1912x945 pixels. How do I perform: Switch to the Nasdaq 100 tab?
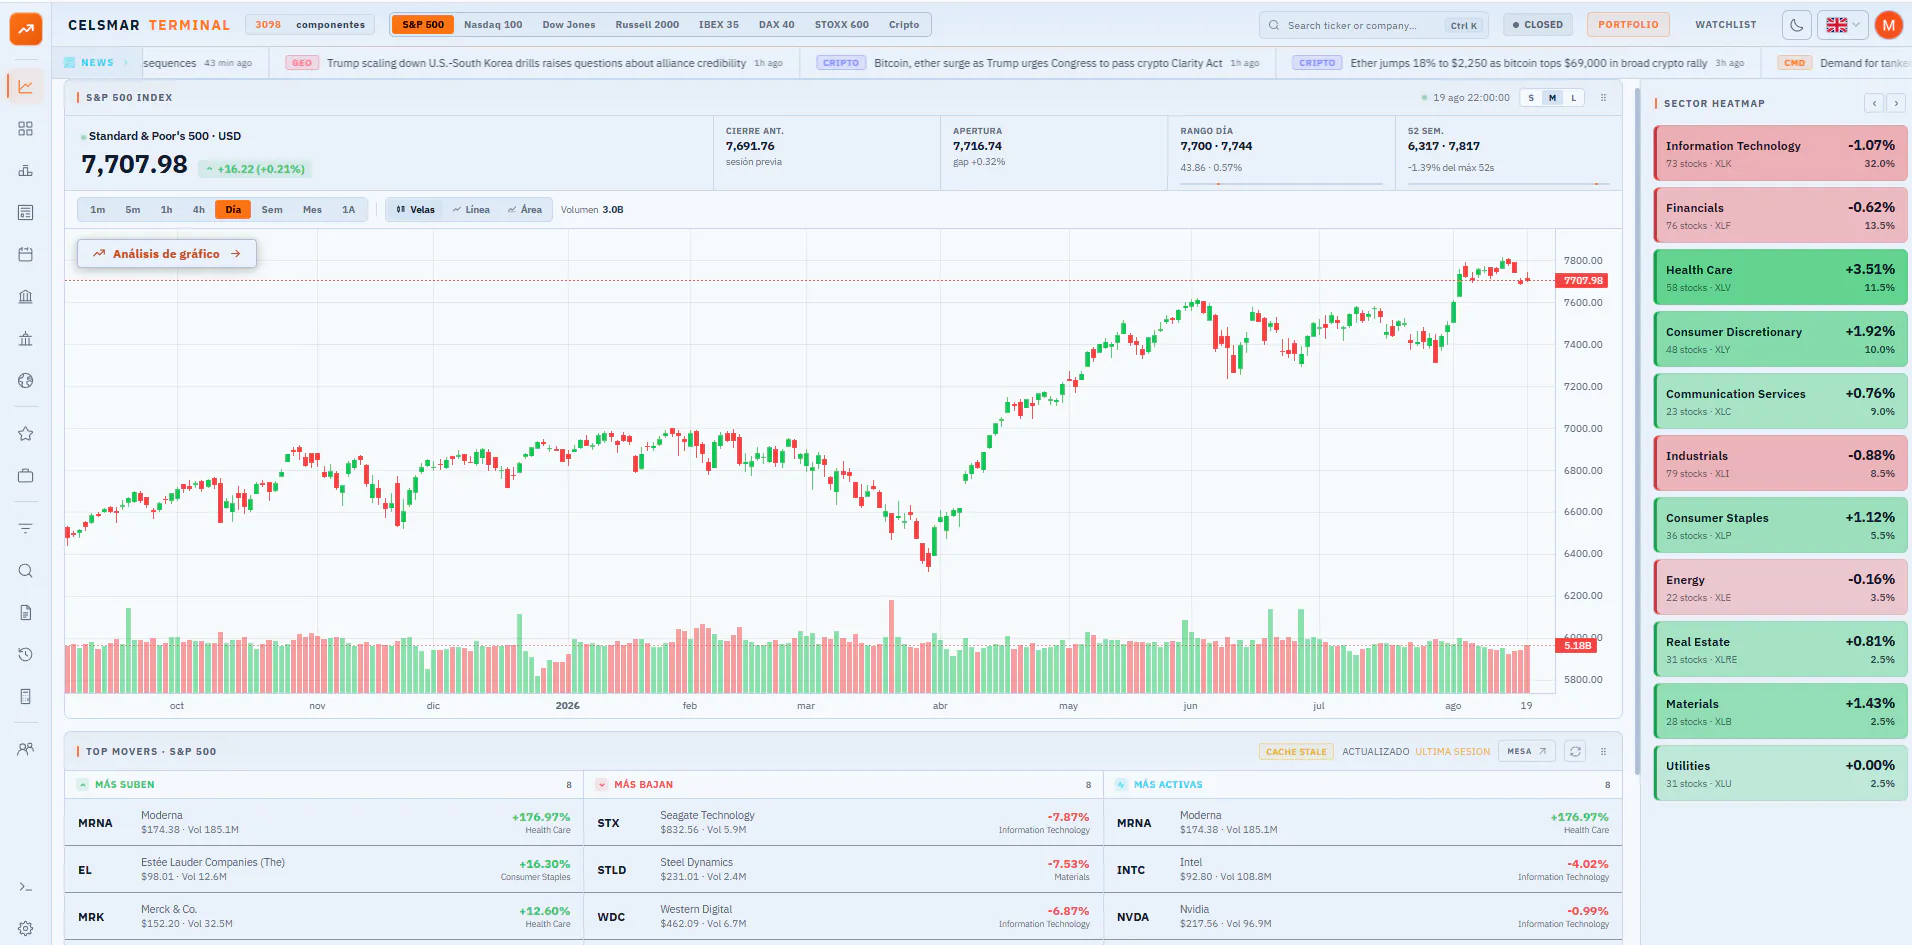tap(493, 25)
